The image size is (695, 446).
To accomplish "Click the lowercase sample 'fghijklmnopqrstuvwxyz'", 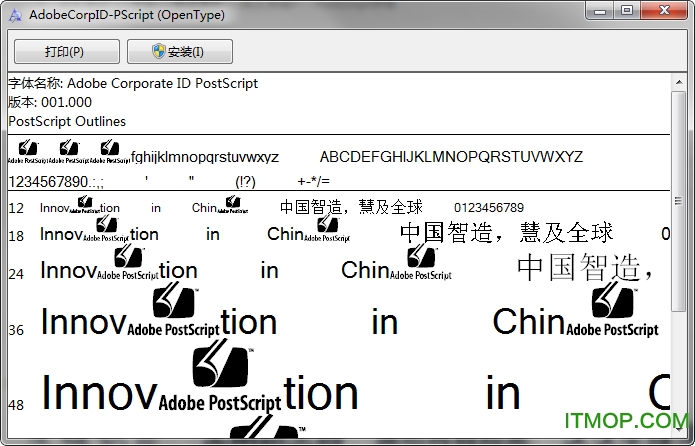I will pyautogui.click(x=205, y=157).
